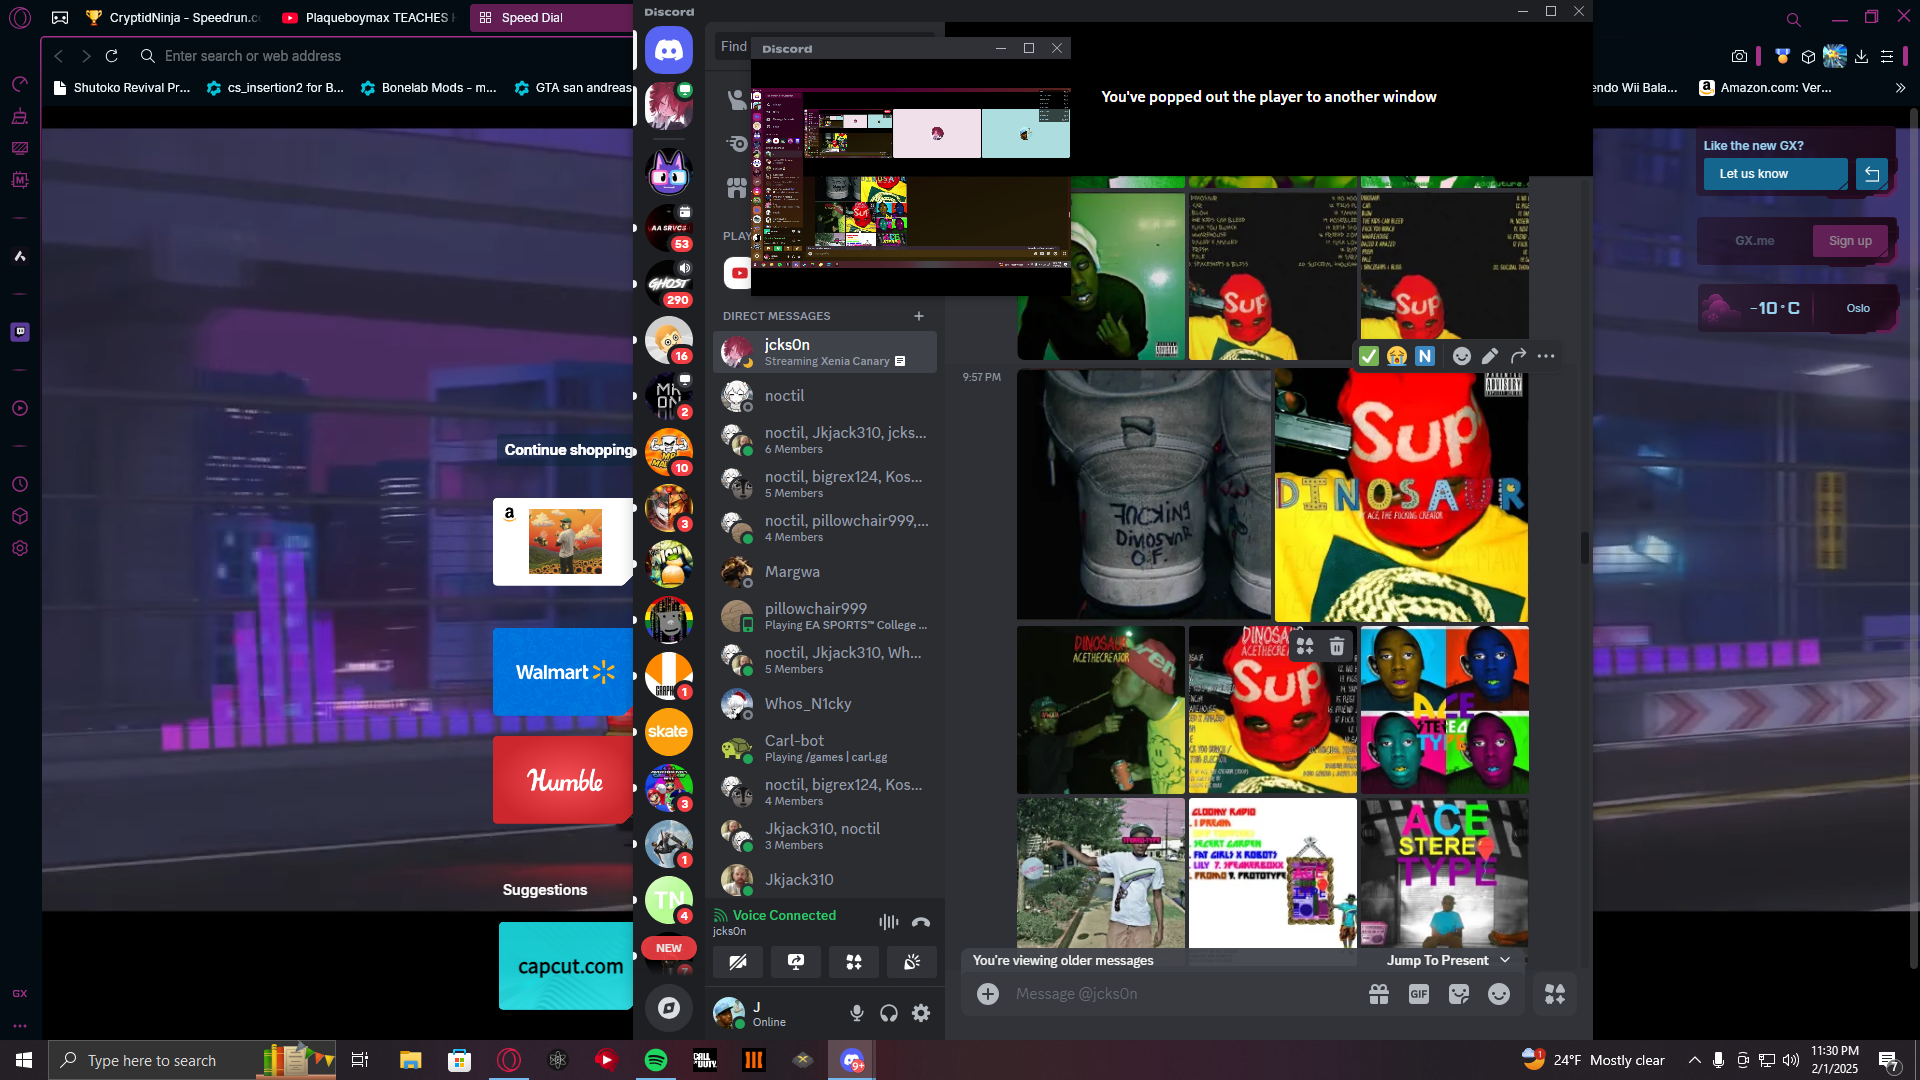Turn on camera in voice panel
Image resolution: width=1920 pixels, height=1080 pixels.
[738, 962]
